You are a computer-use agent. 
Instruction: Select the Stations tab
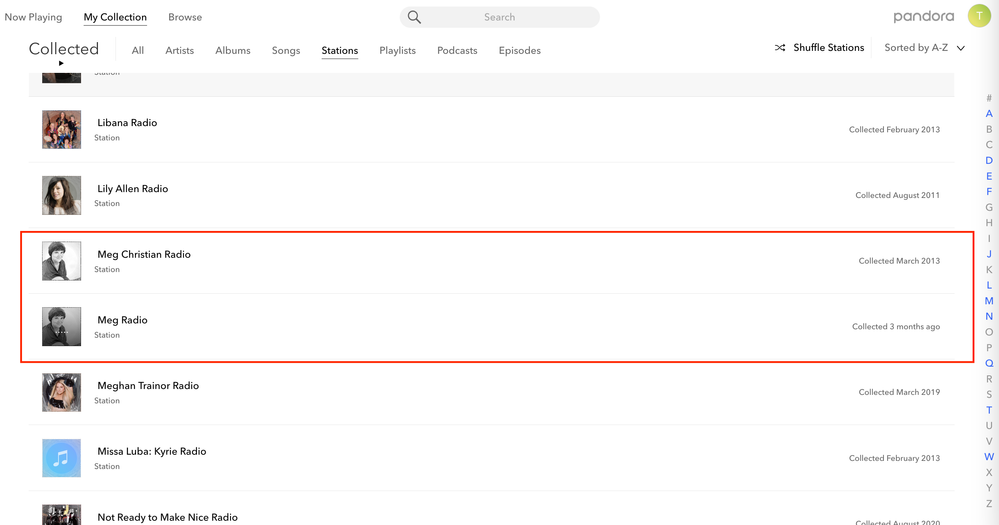pos(340,50)
